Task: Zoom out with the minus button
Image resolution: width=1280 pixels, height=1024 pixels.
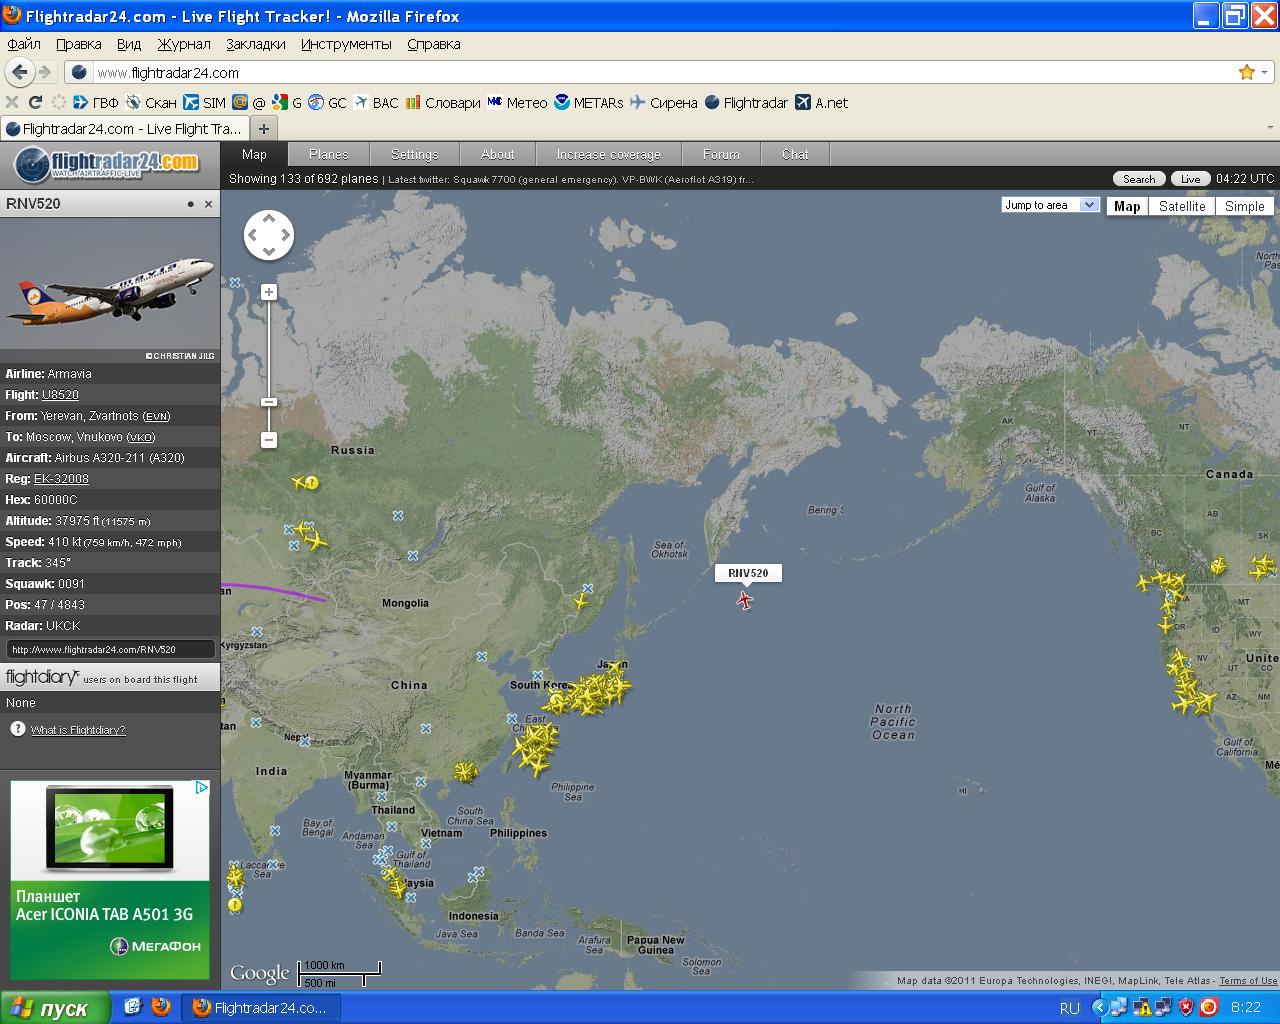Action: click(x=269, y=440)
